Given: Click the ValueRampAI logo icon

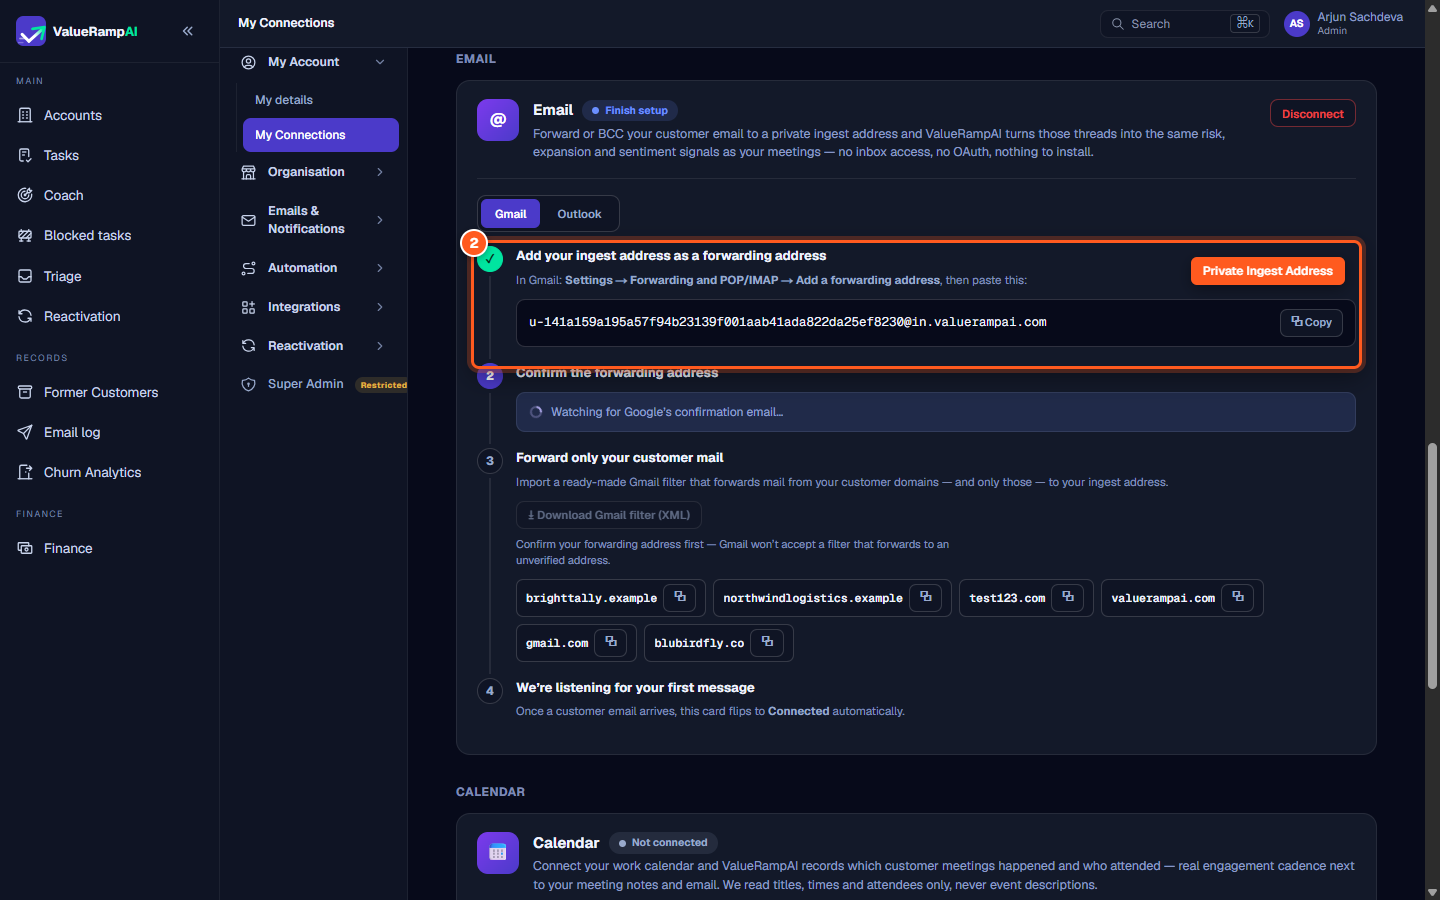Looking at the screenshot, I should [31, 31].
